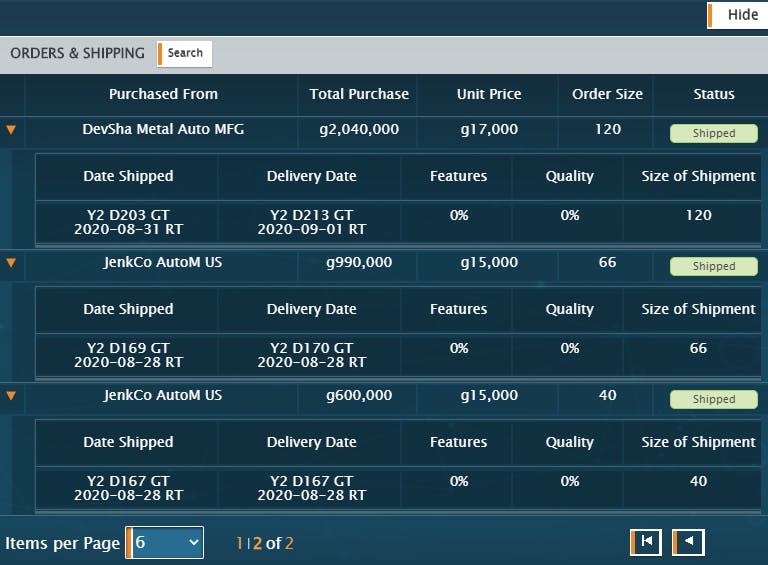Hide the orders panel
768x565 pixels.
pos(738,15)
